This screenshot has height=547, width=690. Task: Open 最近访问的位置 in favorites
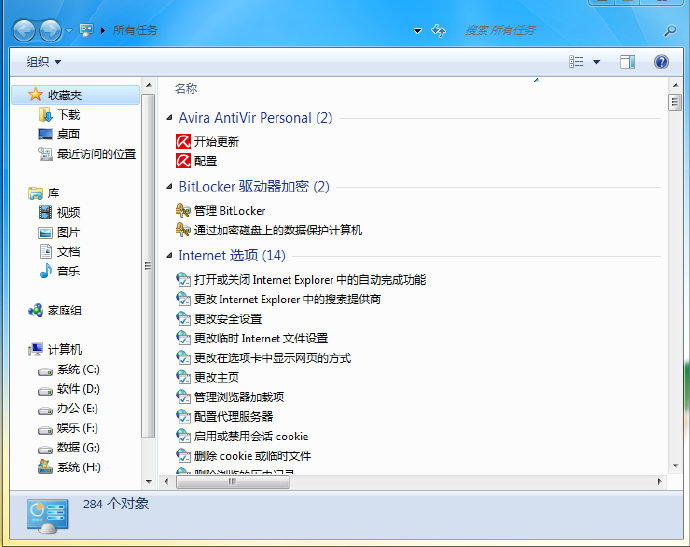coord(87,154)
